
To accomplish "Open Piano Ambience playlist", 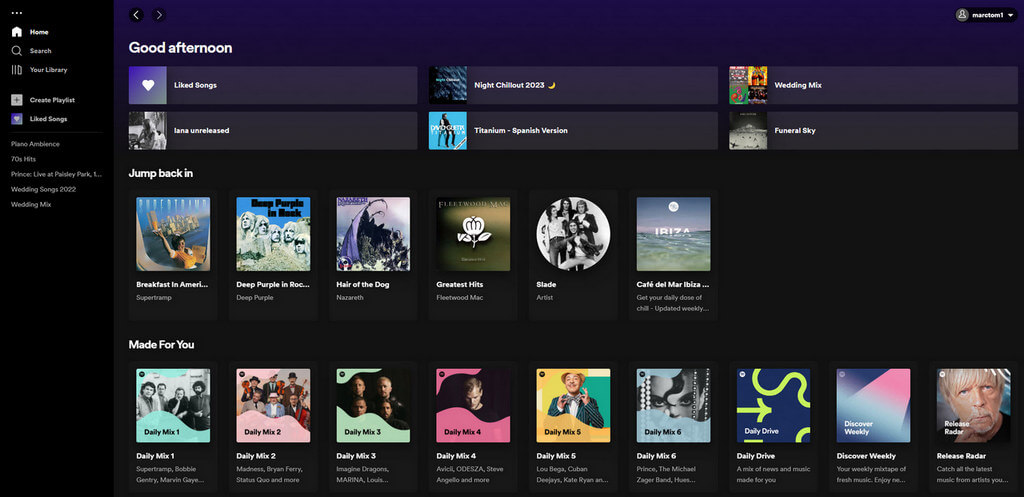I will [x=35, y=144].
